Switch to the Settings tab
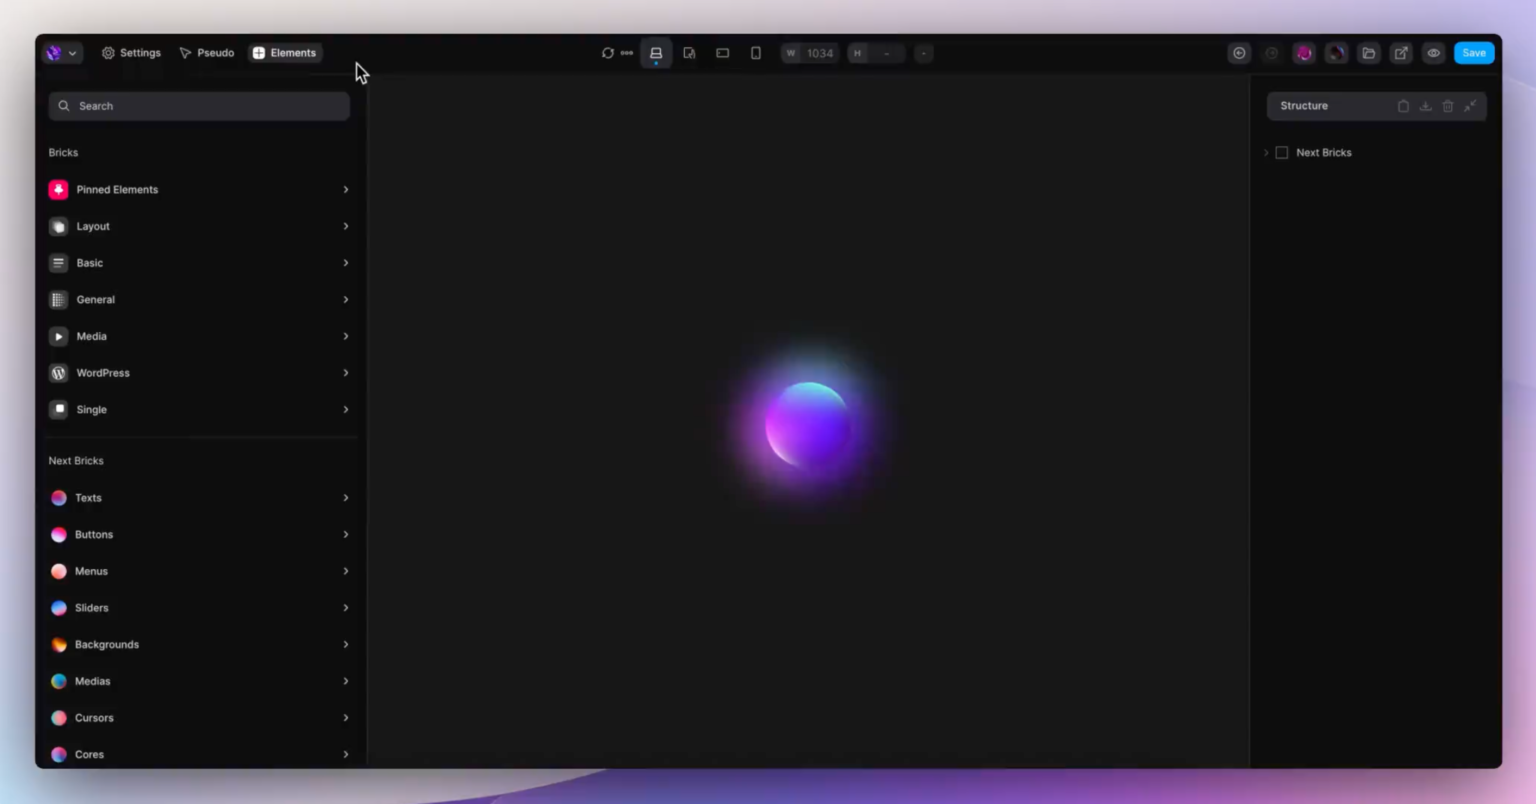1536x804 pixels. tap(131, 53)
